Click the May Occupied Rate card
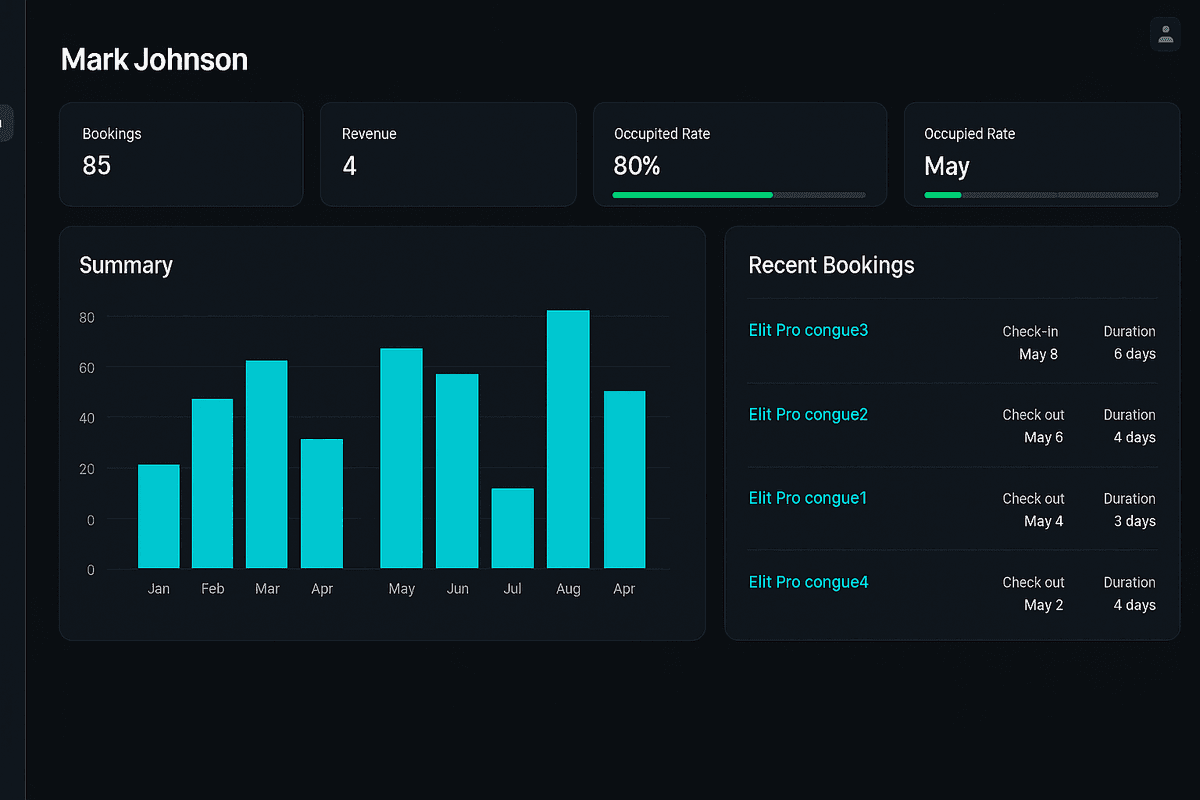This screenshot has width=1200, height=800. (1042, 154)
